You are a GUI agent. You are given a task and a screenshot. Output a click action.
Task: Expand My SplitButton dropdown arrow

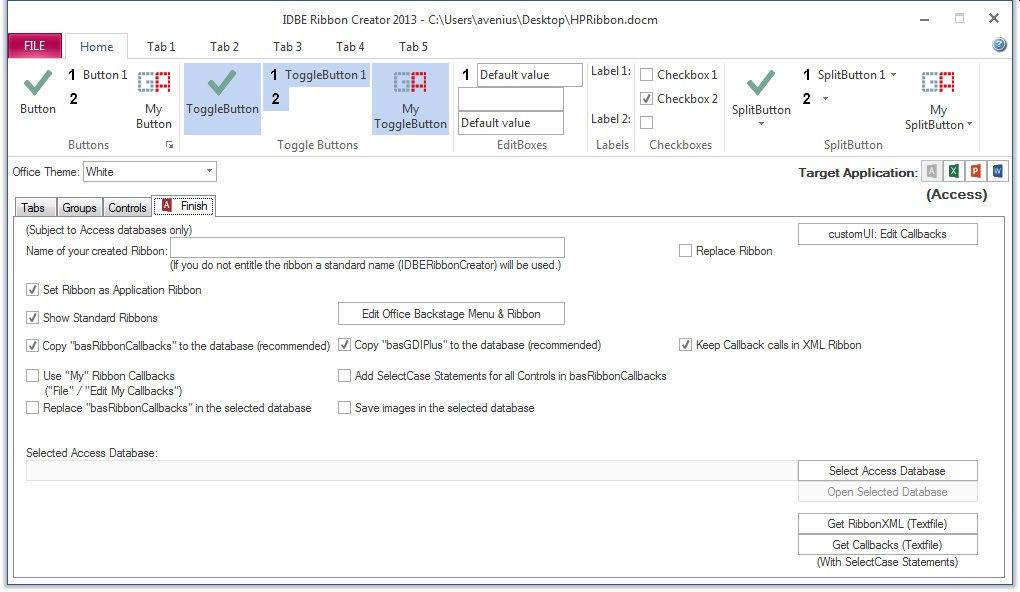969,124
